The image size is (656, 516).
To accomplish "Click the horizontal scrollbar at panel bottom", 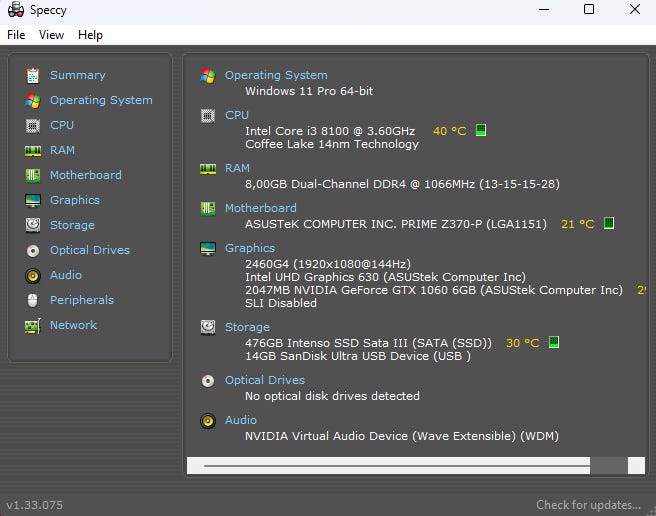I will (x=396, y=466).
